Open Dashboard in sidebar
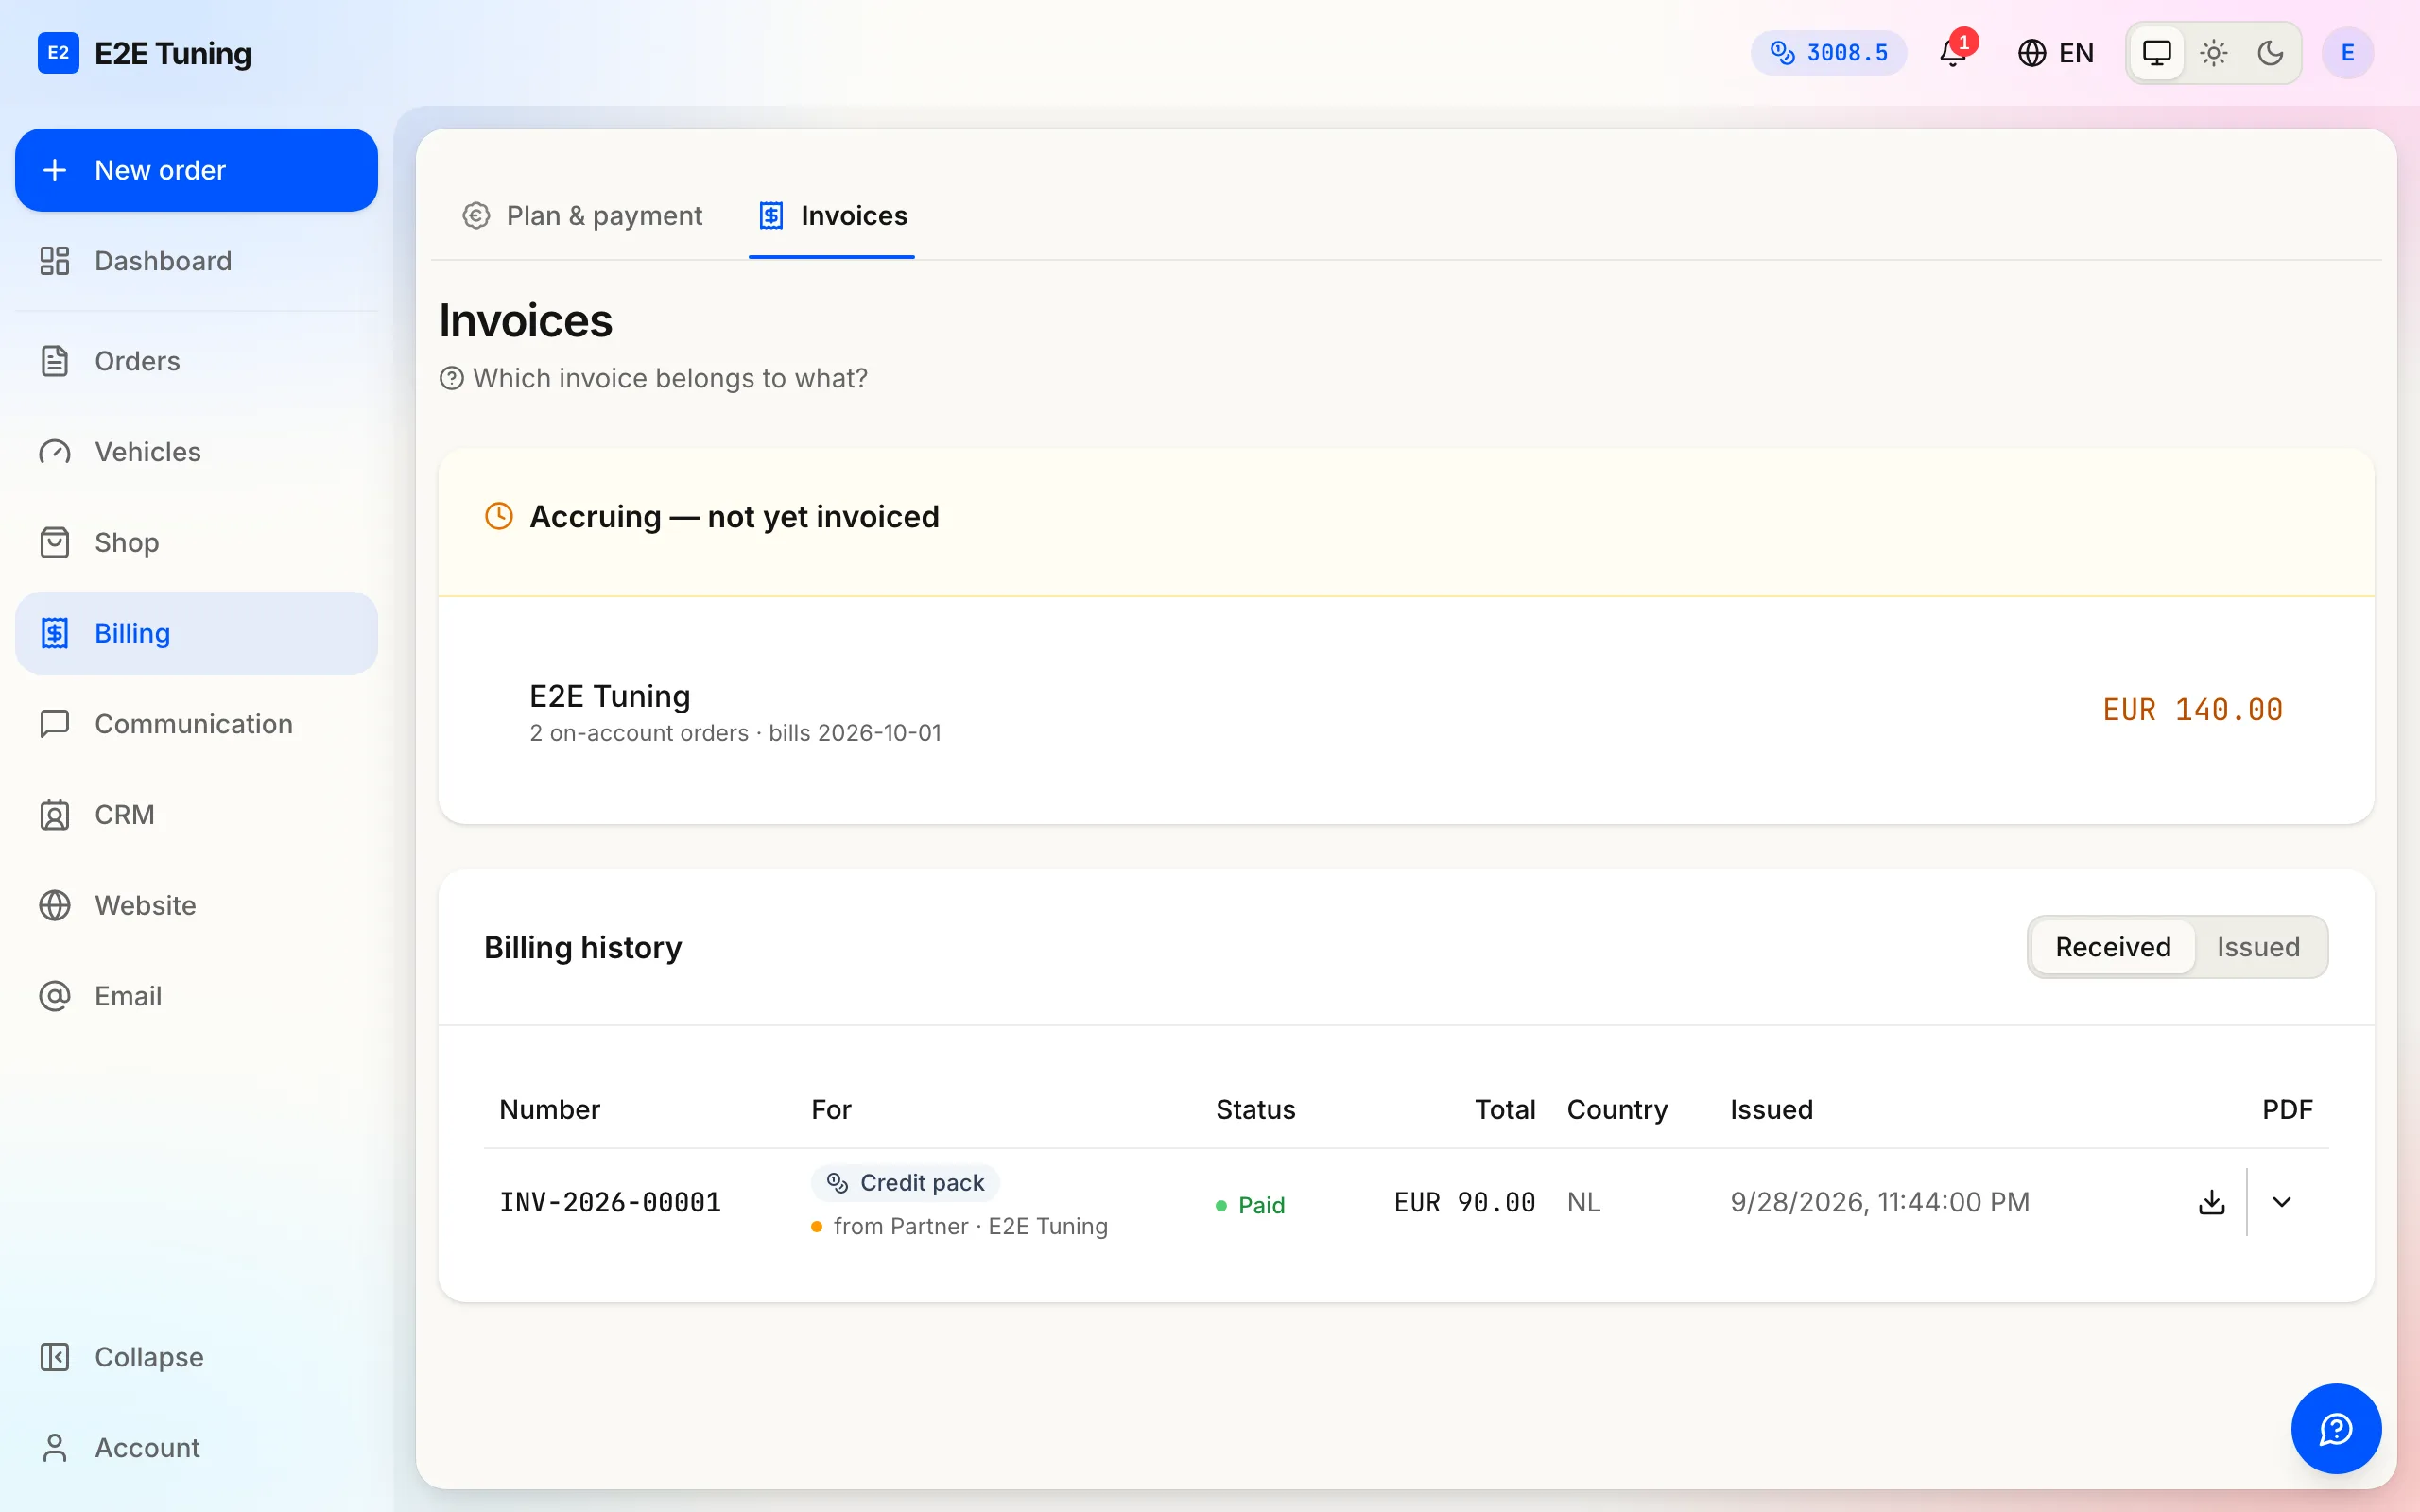Viewport: 2420px width, 1512px height. click(x=196, y=261)
